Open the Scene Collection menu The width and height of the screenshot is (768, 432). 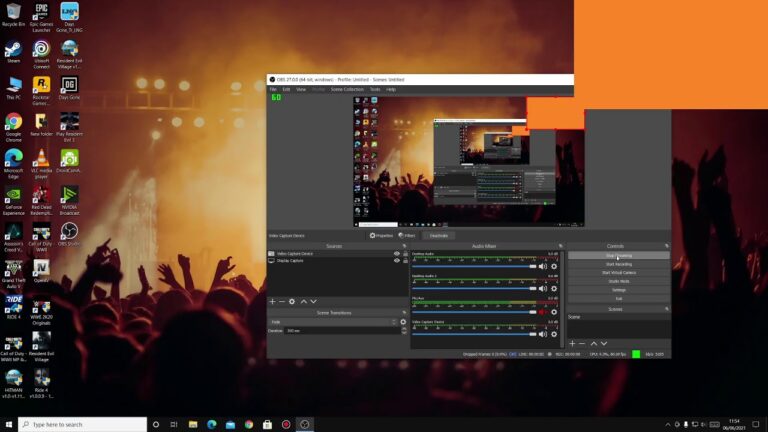pyautogui.click(x=347, y=89)
